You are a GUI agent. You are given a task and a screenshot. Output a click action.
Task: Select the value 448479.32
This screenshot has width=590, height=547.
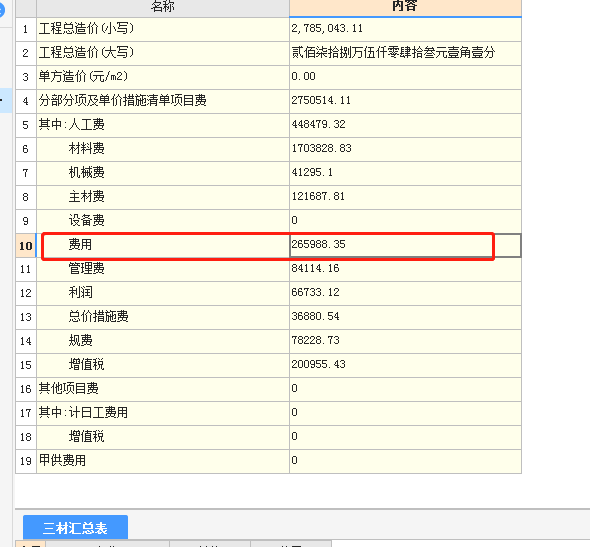(x=405, y=125)
